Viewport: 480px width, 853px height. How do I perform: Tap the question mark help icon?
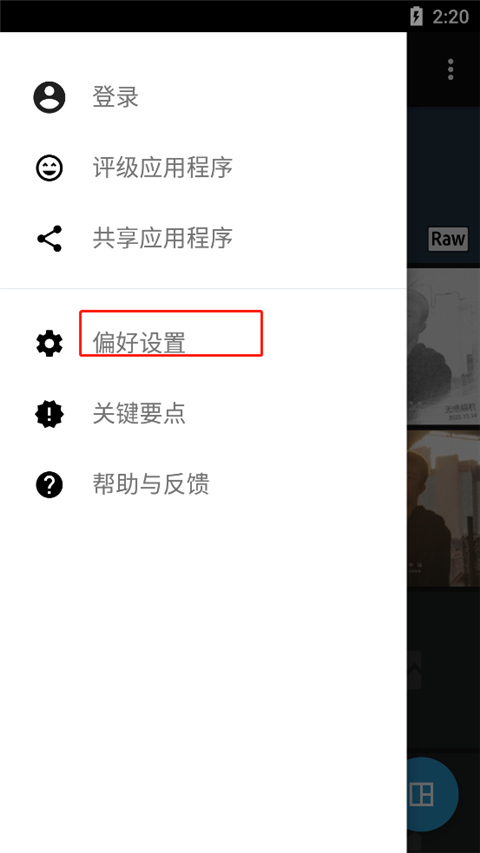49,484
